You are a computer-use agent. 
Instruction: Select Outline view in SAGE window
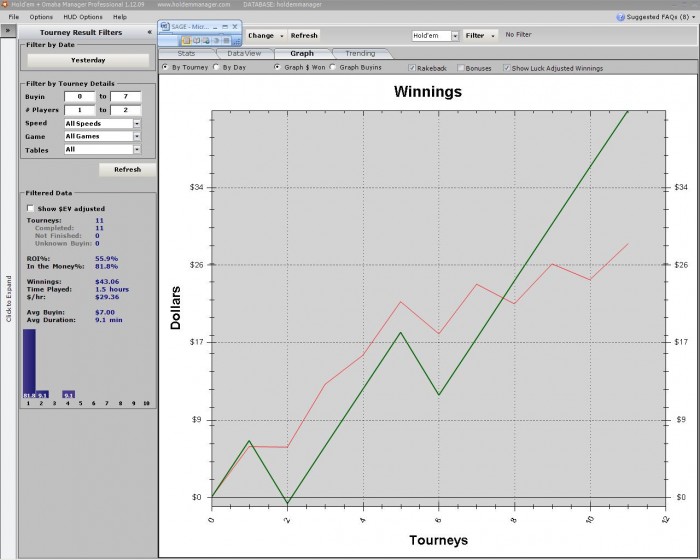pyautogui.click(x=216, y=41)
